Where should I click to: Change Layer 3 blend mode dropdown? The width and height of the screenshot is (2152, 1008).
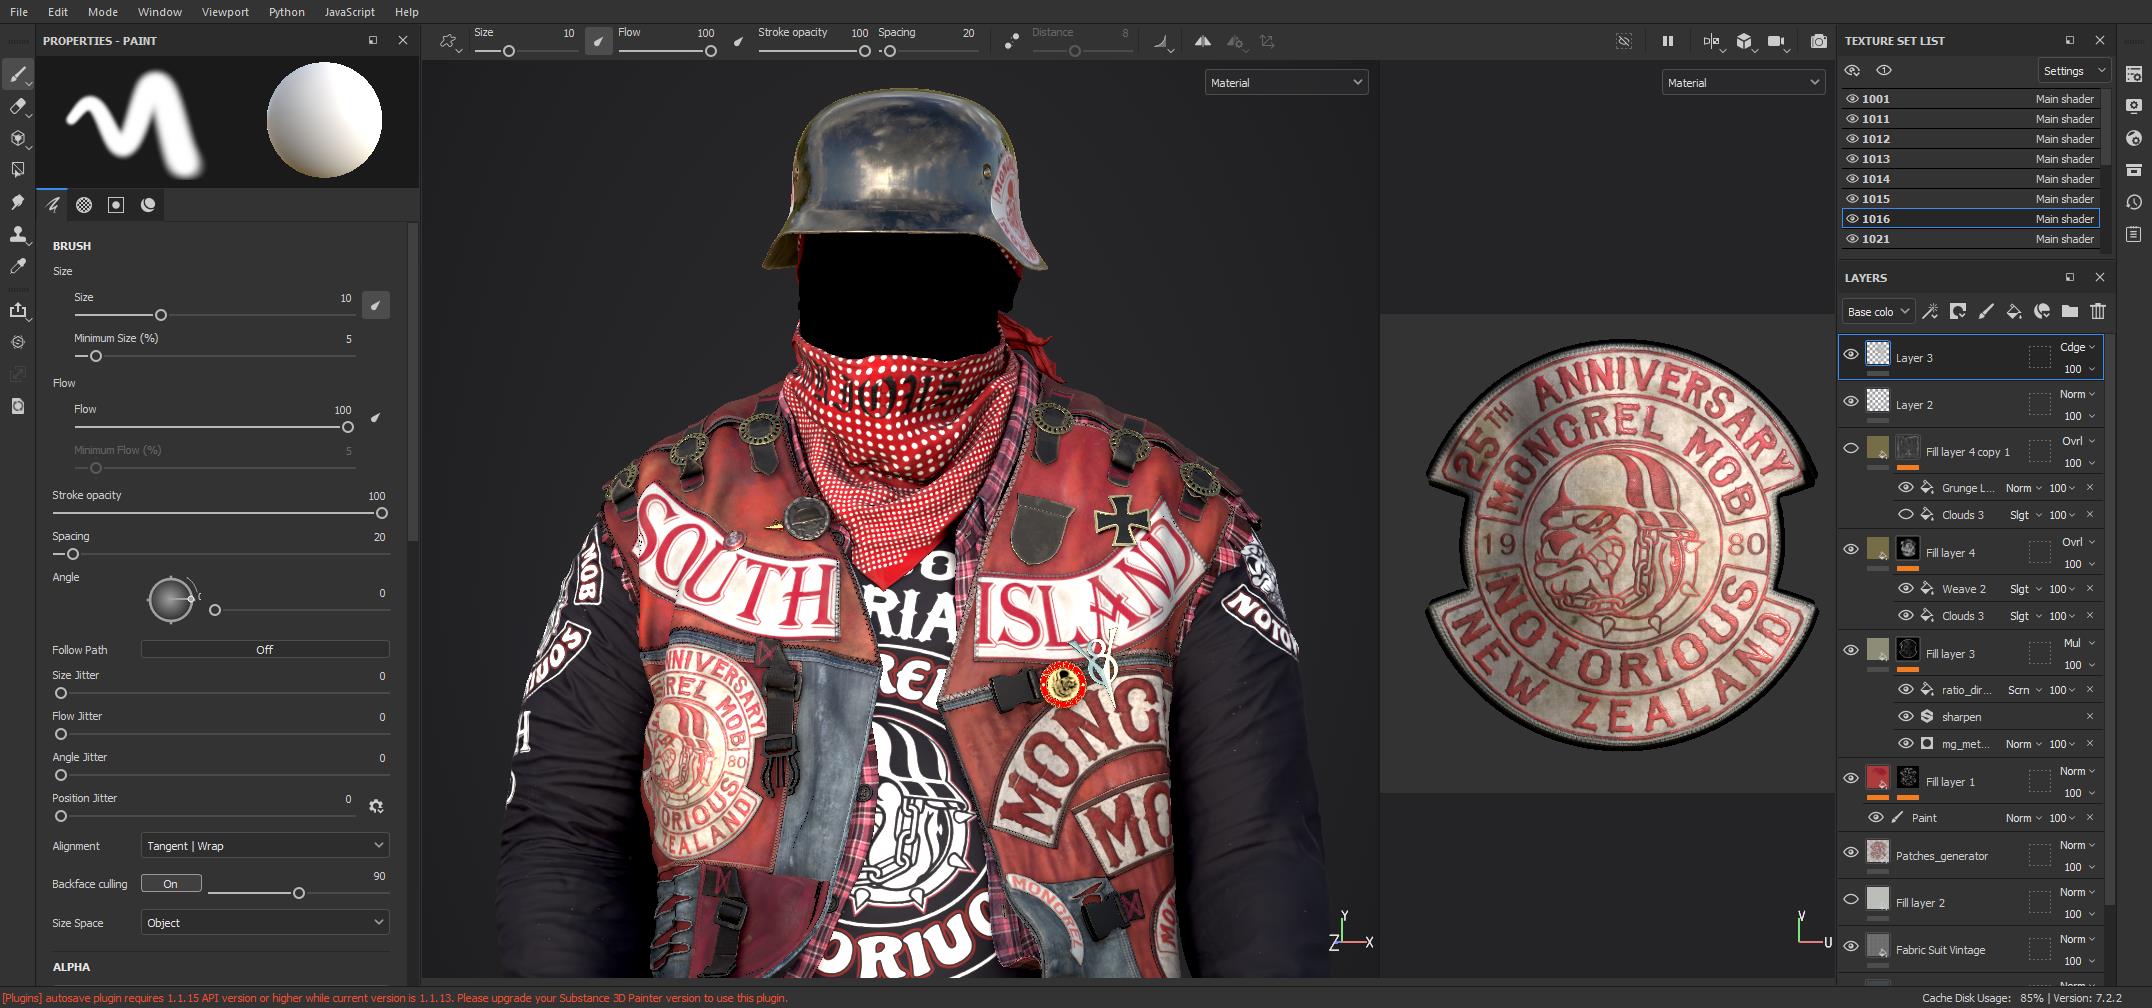[x=2077, y=347]
